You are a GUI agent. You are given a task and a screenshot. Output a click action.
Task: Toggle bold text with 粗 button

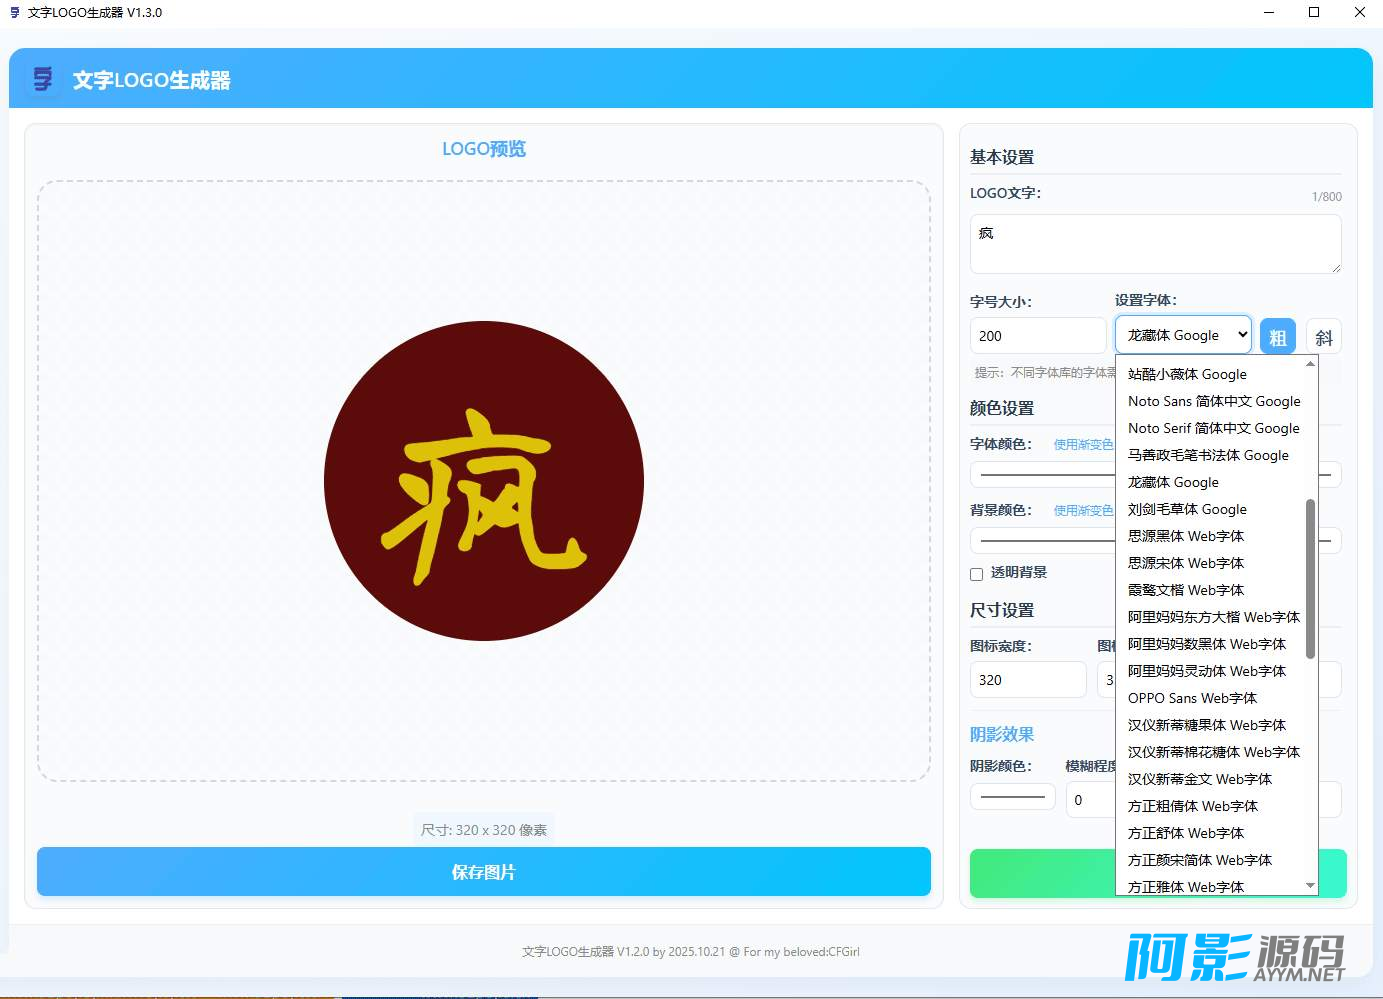click(x=1277, y=337)
